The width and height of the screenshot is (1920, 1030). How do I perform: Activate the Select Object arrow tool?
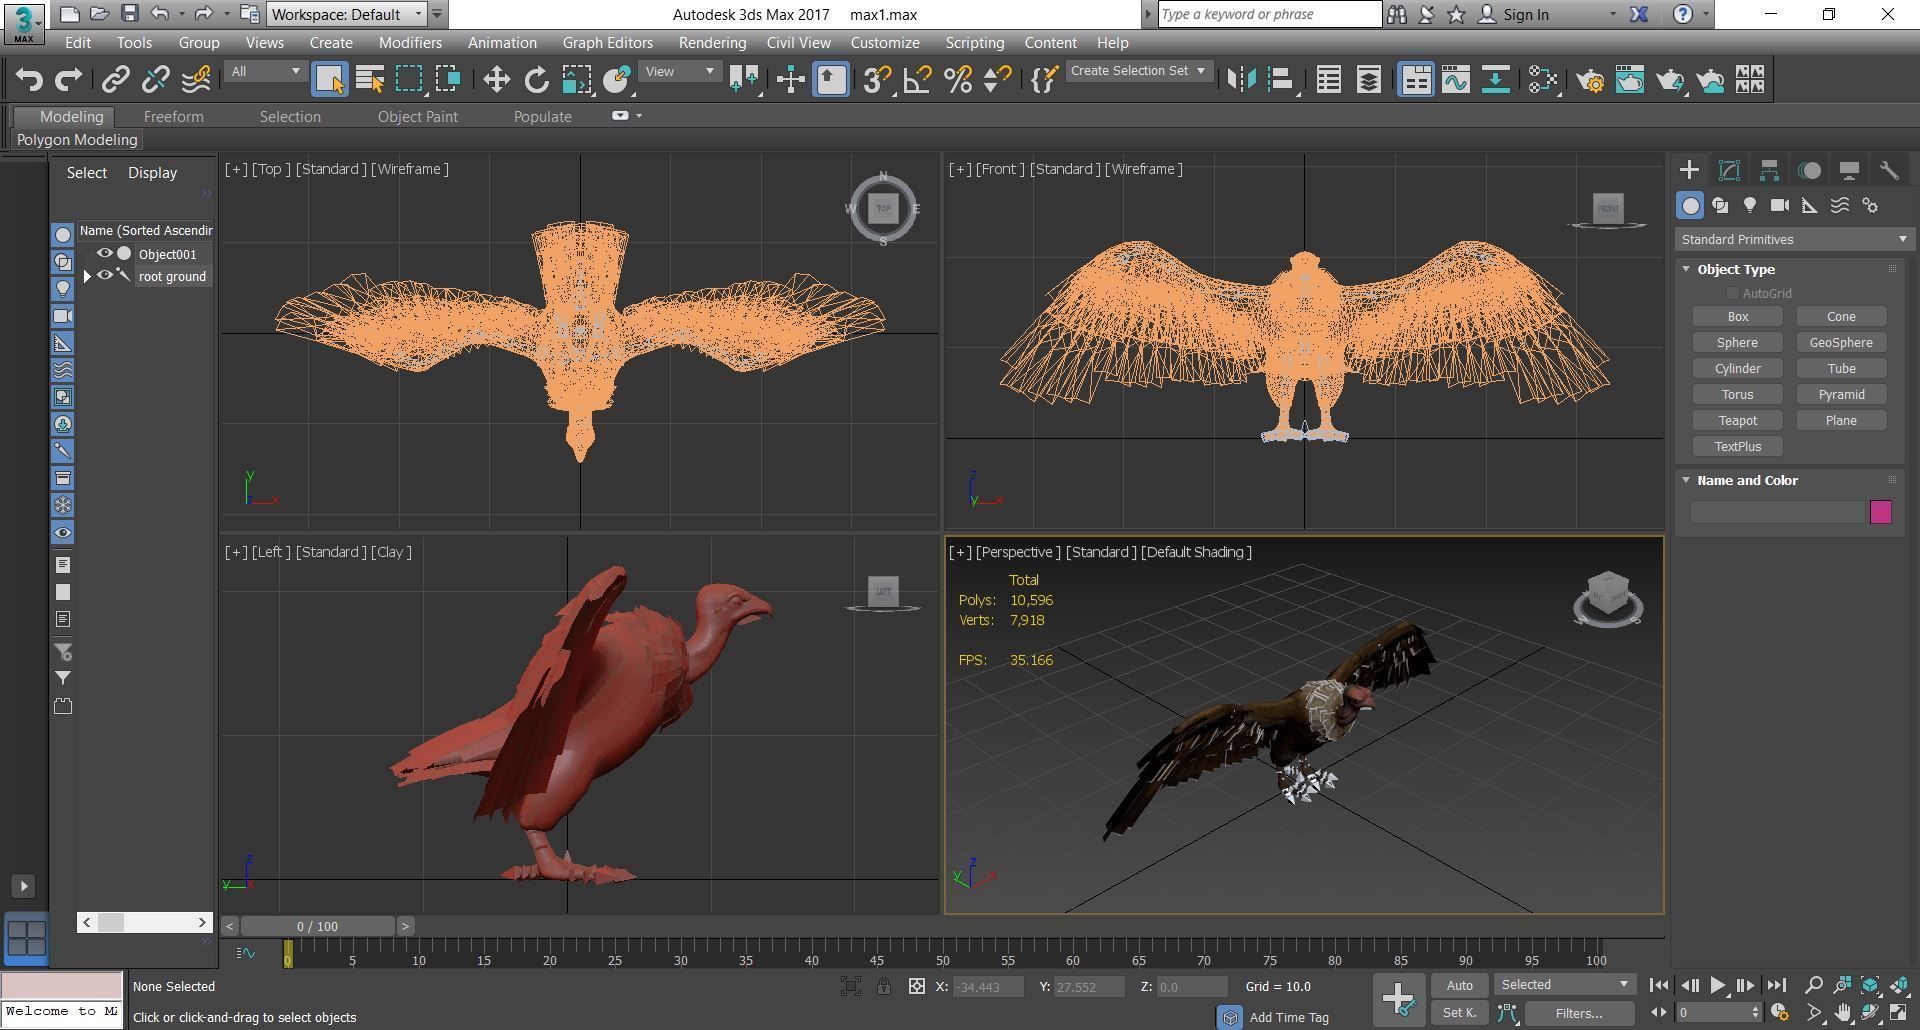[329, 79]
